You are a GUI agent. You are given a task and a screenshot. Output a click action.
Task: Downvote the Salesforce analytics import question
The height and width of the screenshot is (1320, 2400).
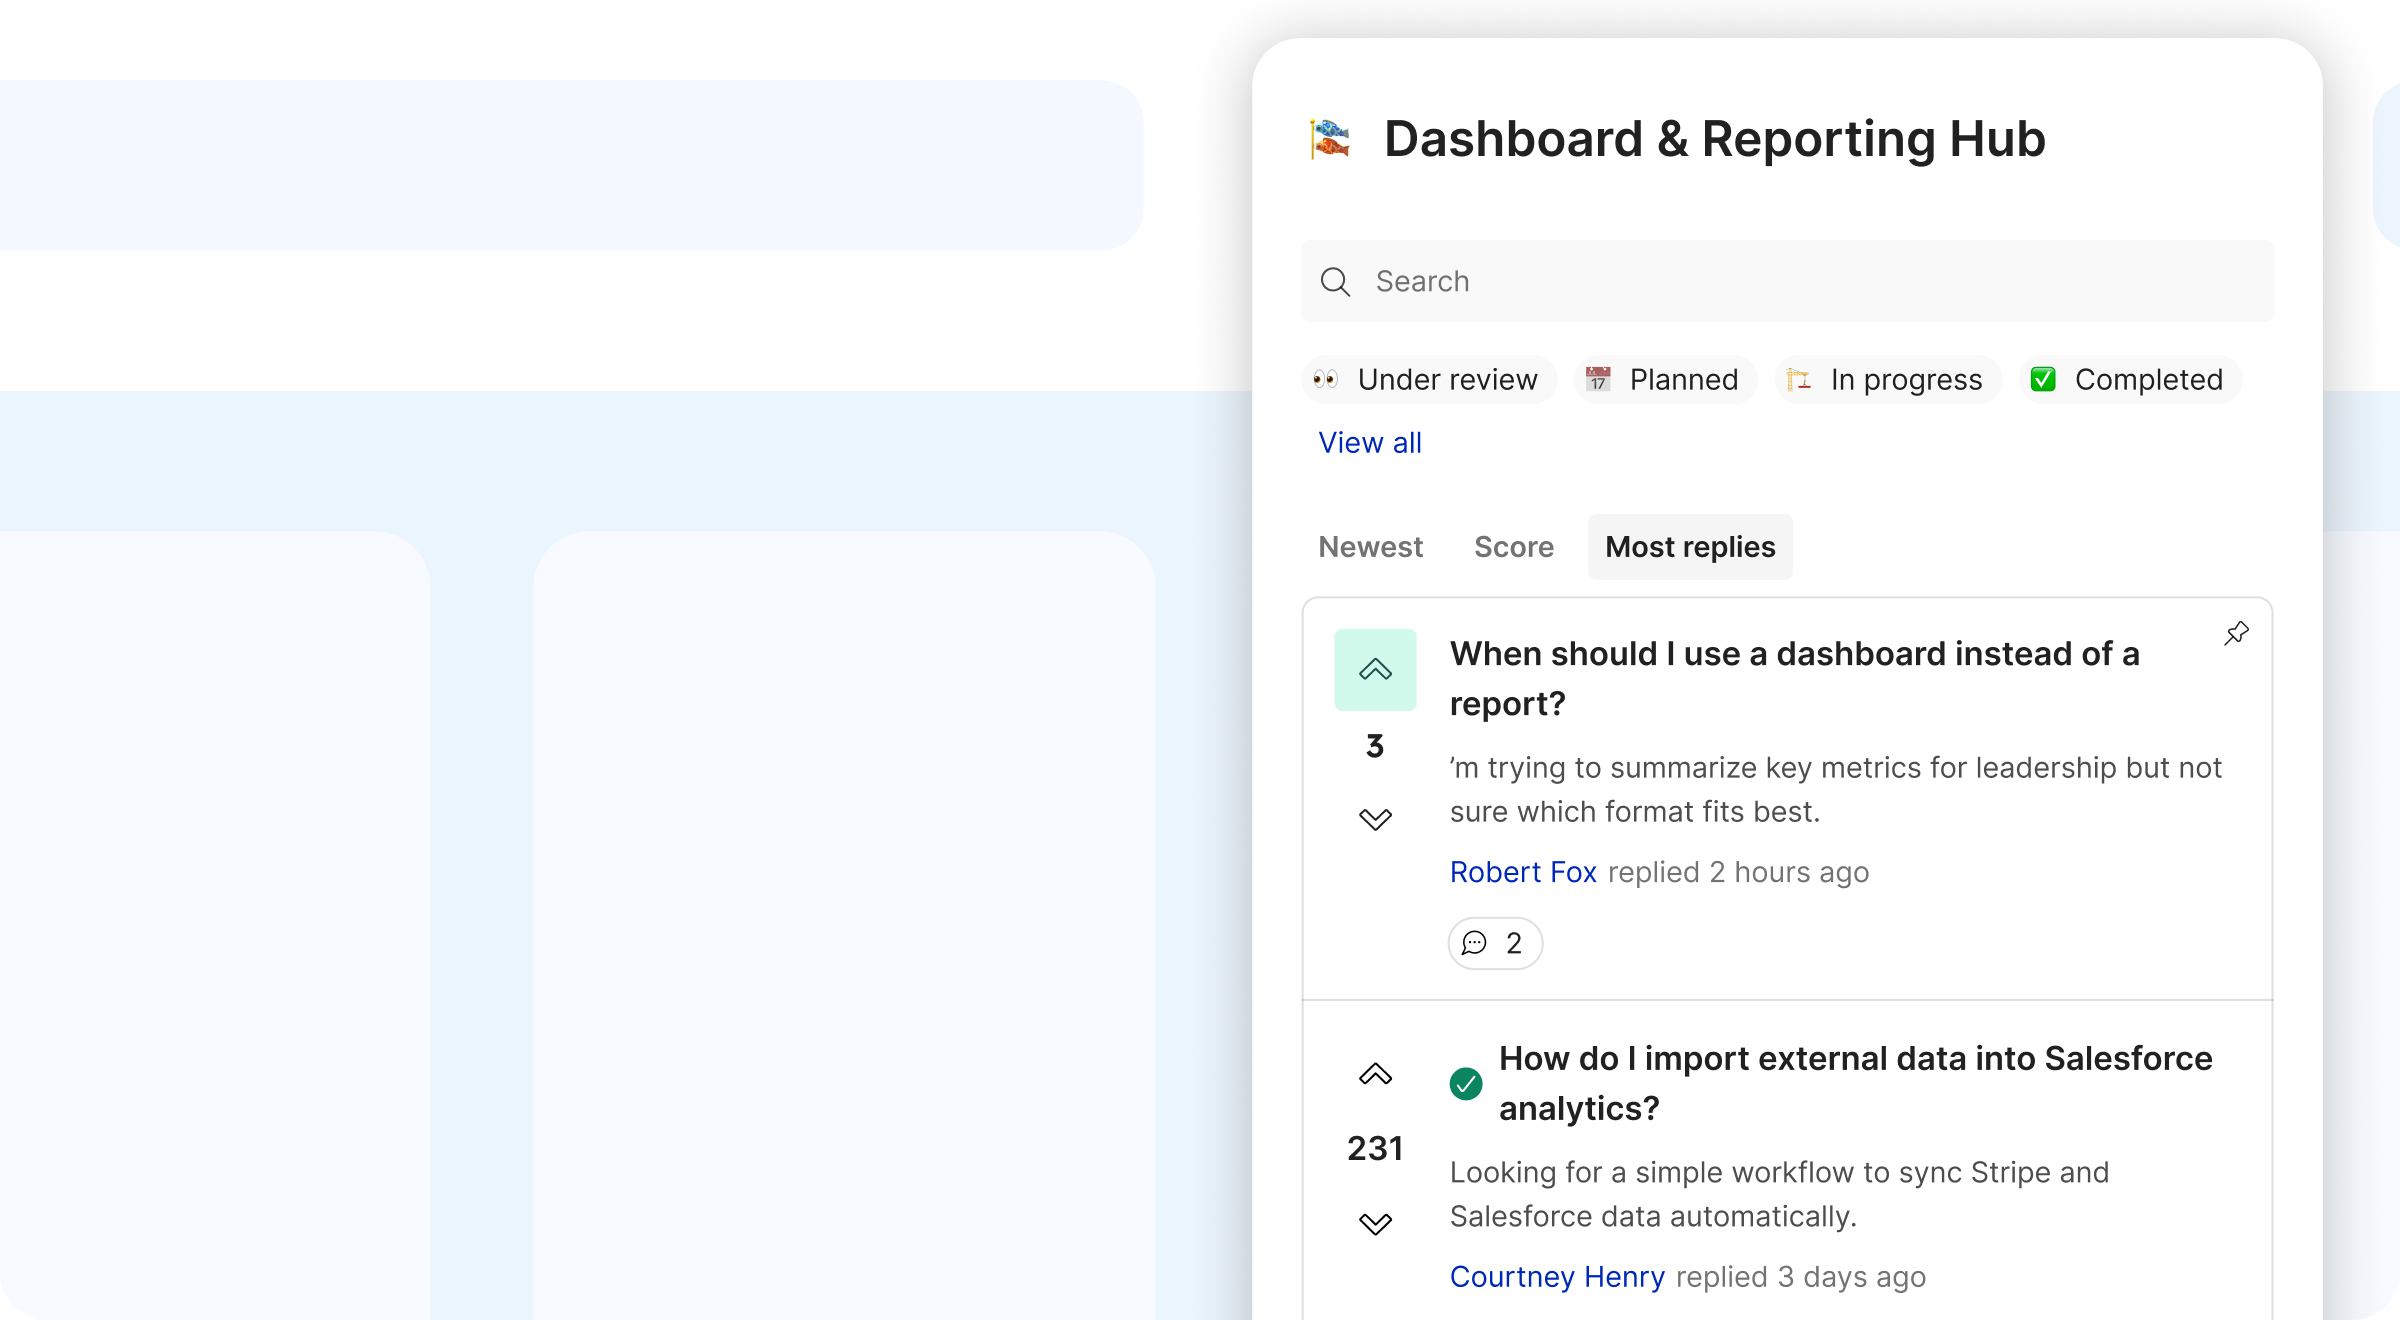(x=1375, y=1224)
